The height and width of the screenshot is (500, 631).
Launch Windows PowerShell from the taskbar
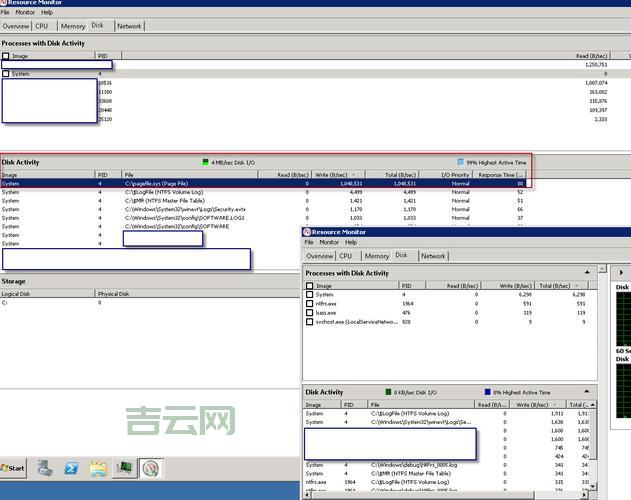(x=72, y=467)
